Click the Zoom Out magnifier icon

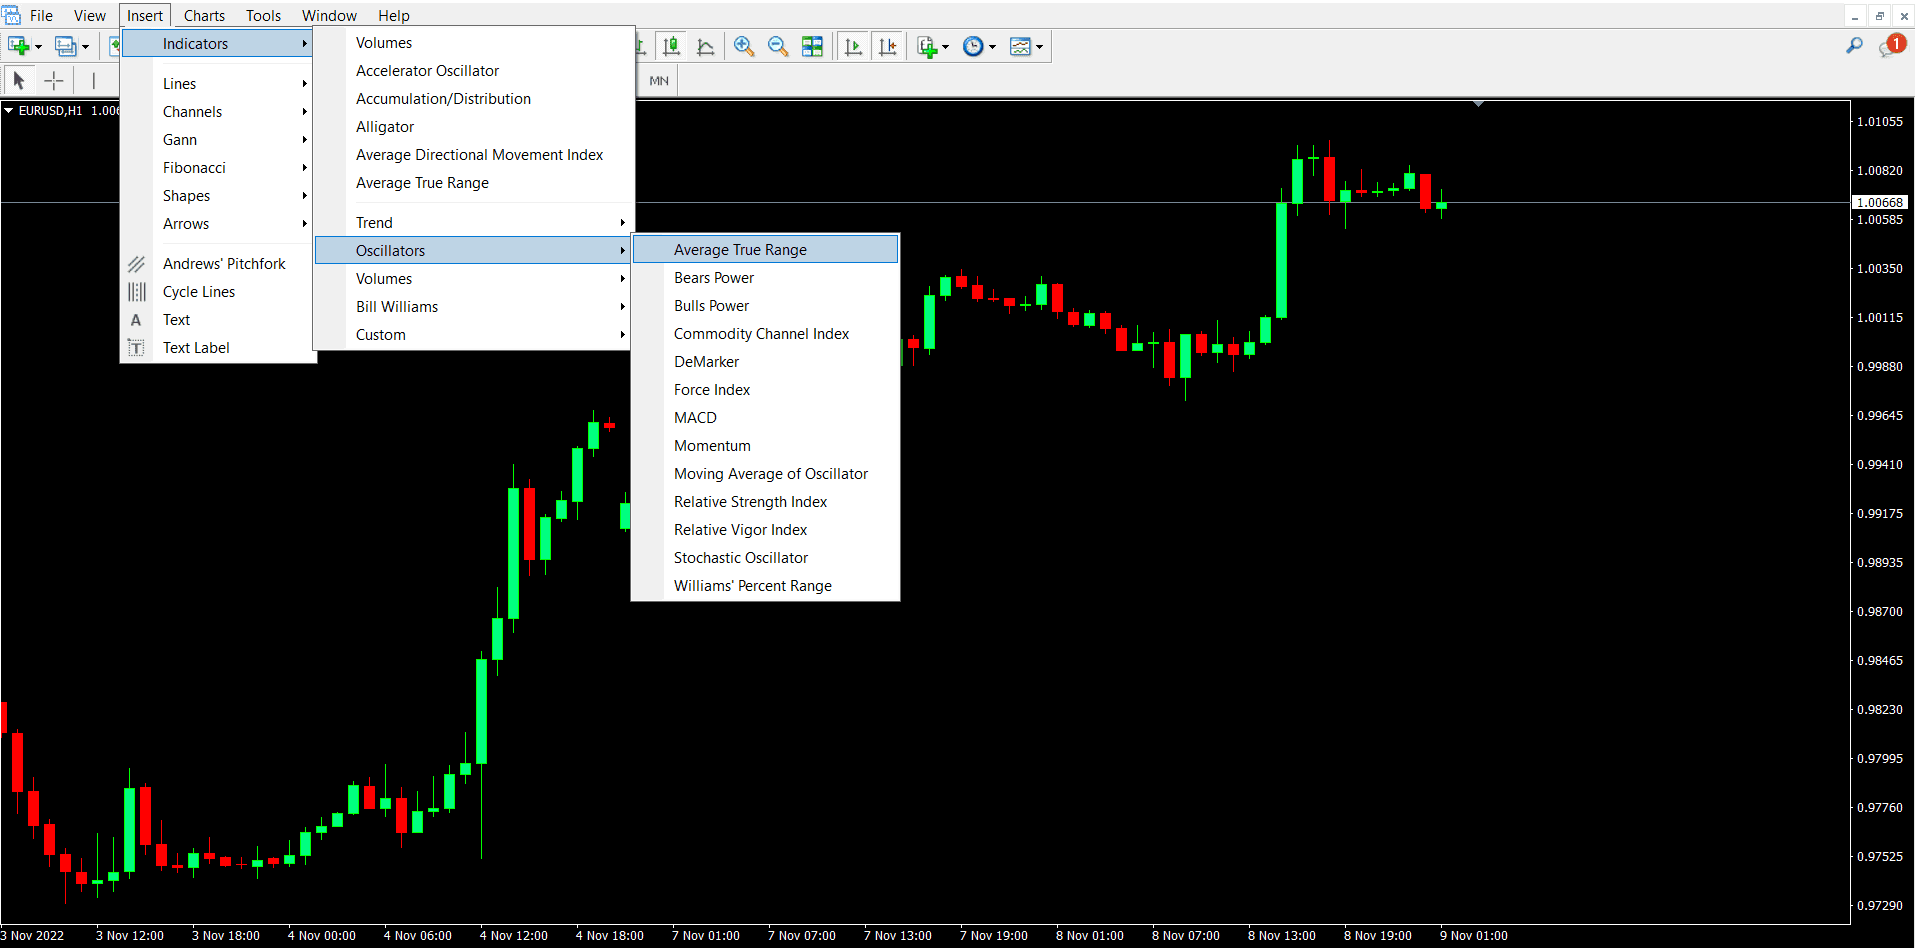coord(778,46)
